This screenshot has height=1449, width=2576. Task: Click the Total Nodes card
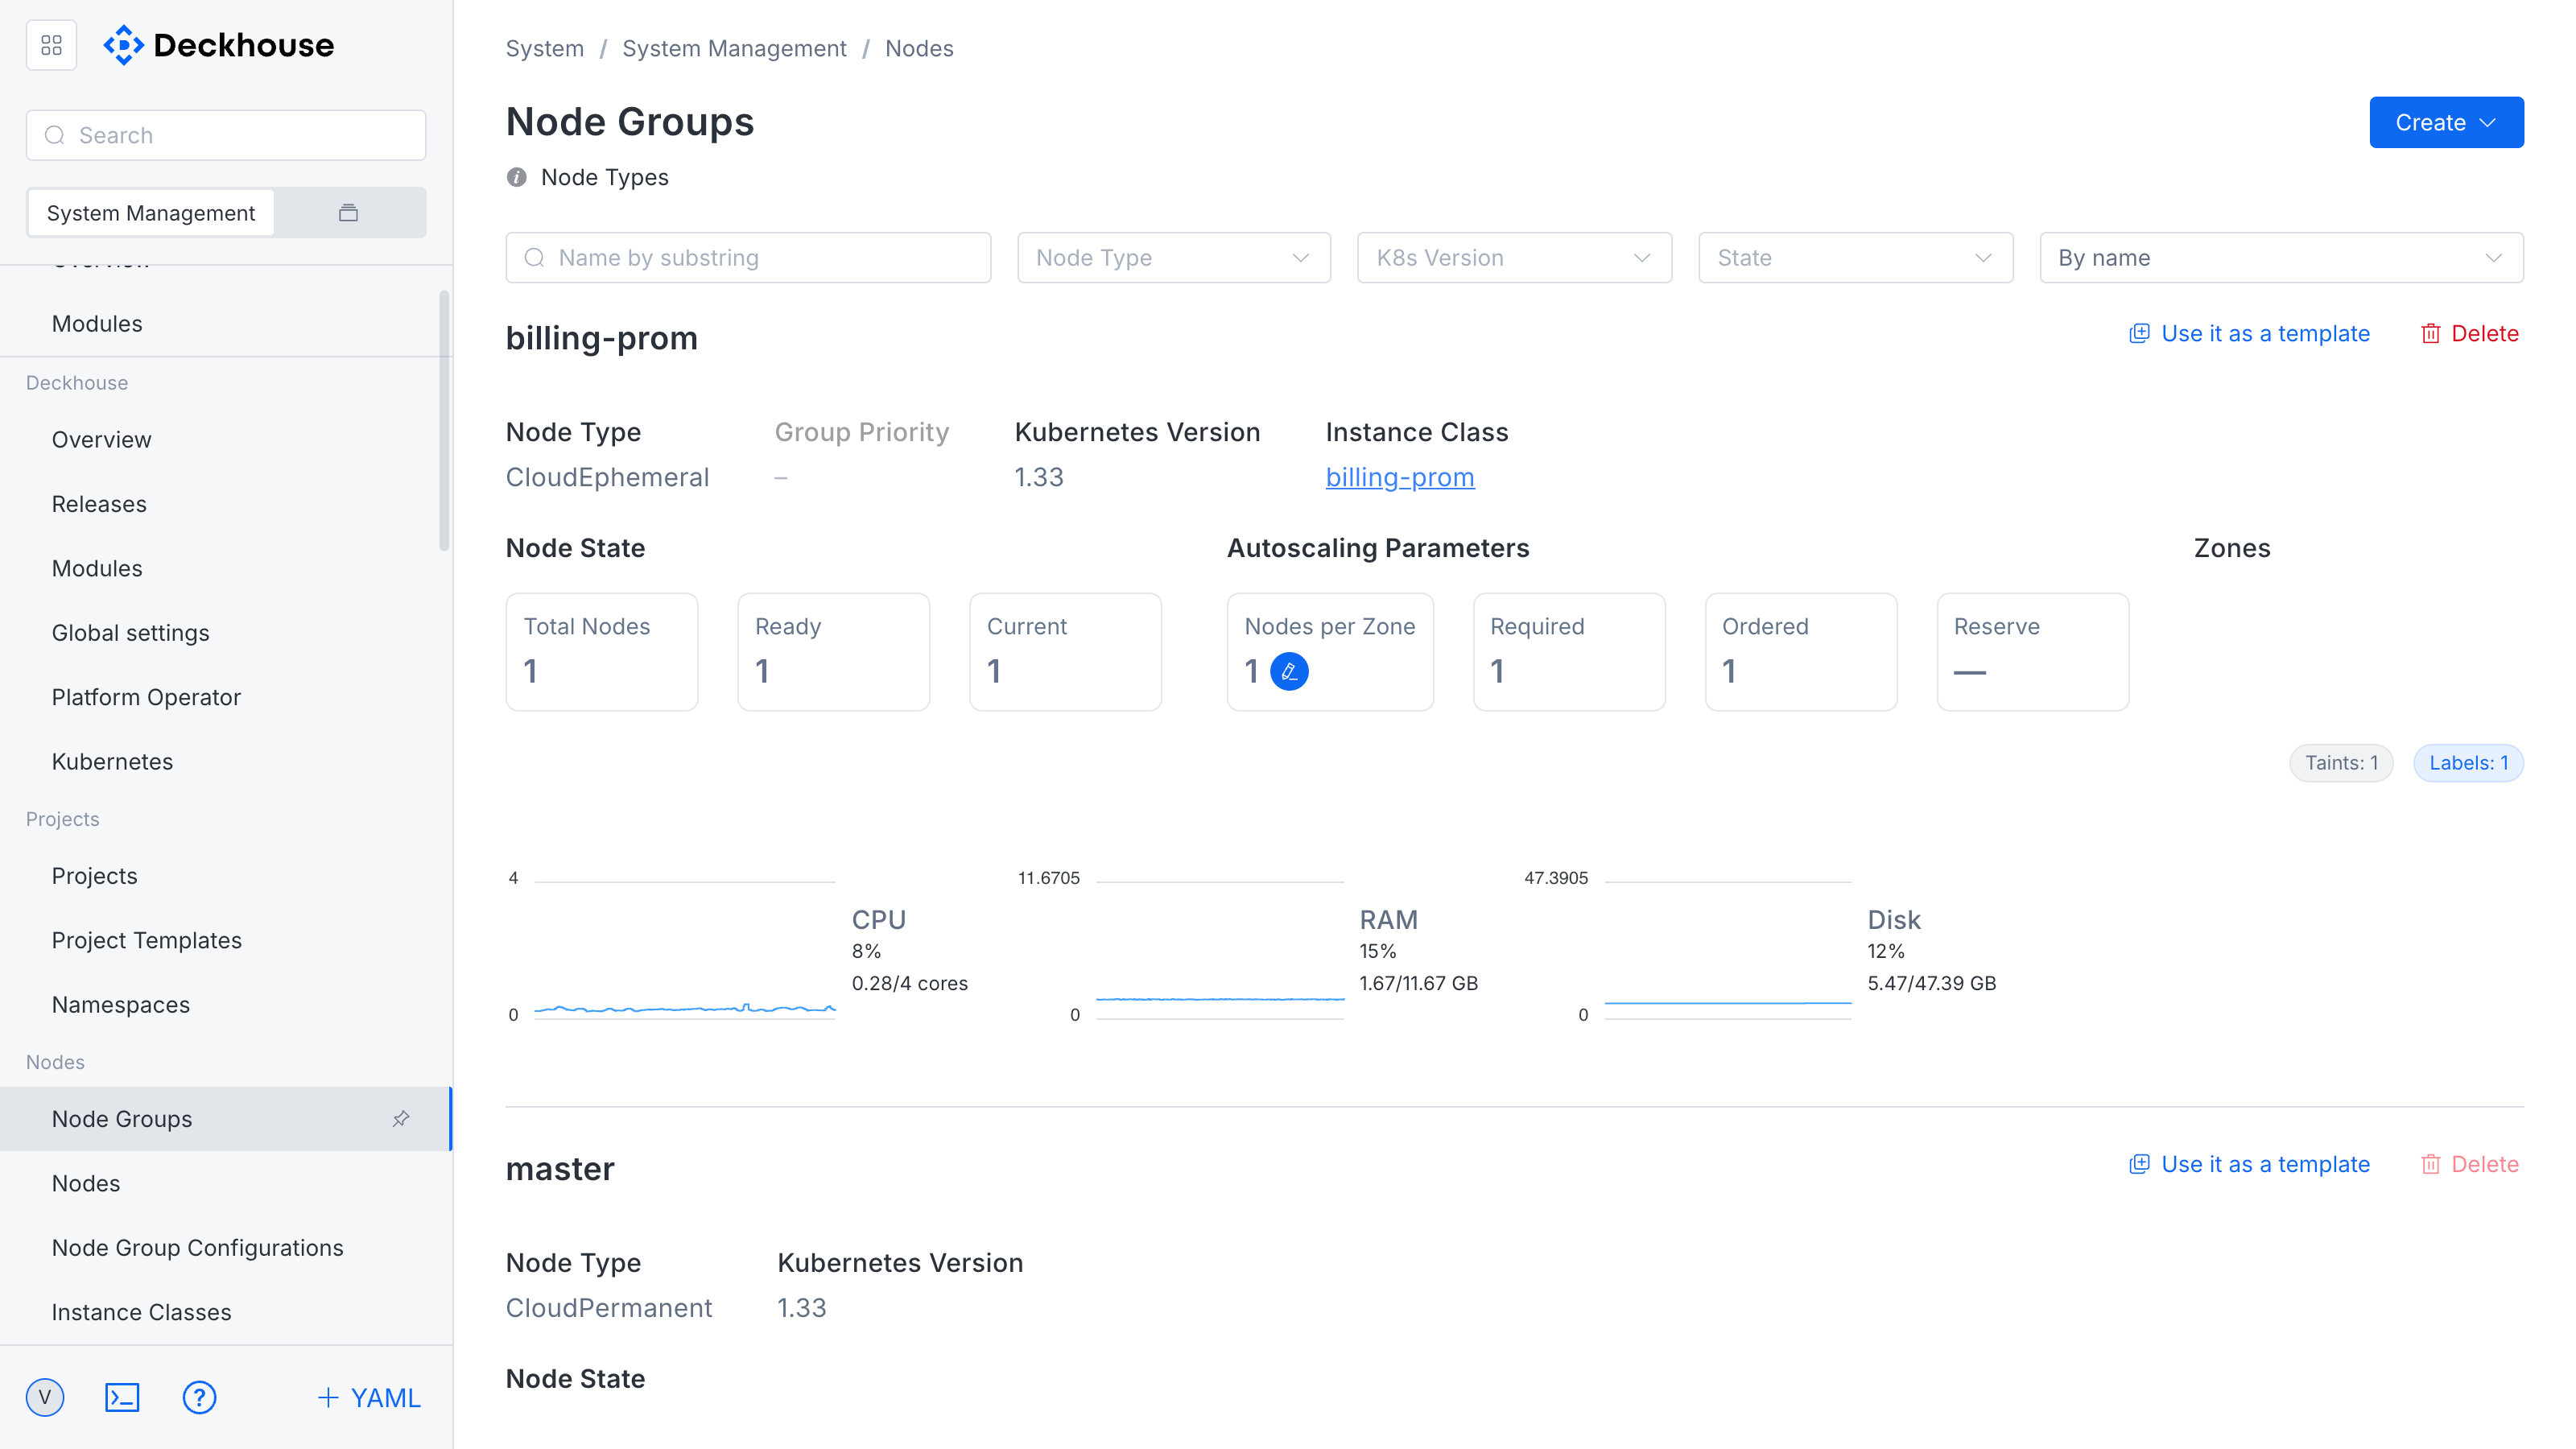(x=602, y=652)
